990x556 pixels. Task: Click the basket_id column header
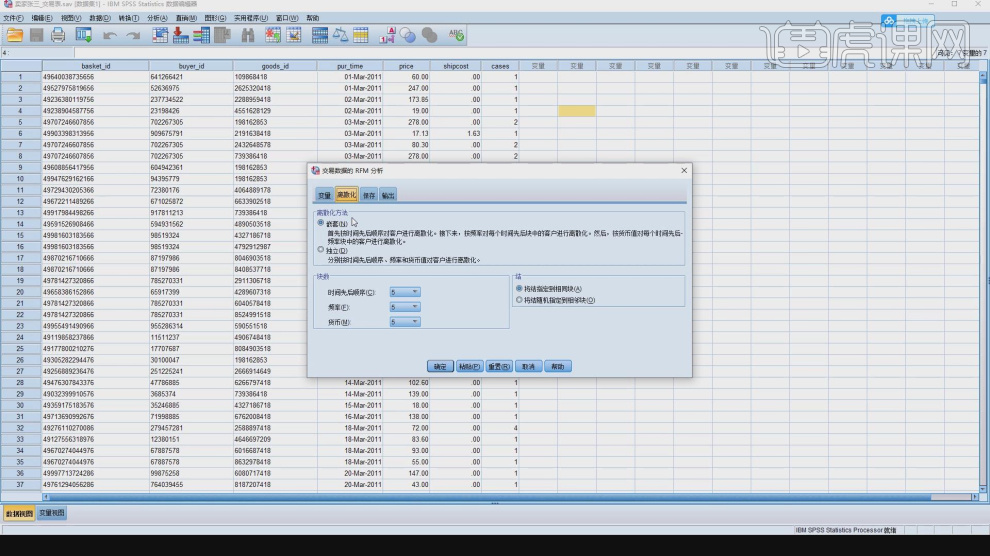tap(95, 66)
